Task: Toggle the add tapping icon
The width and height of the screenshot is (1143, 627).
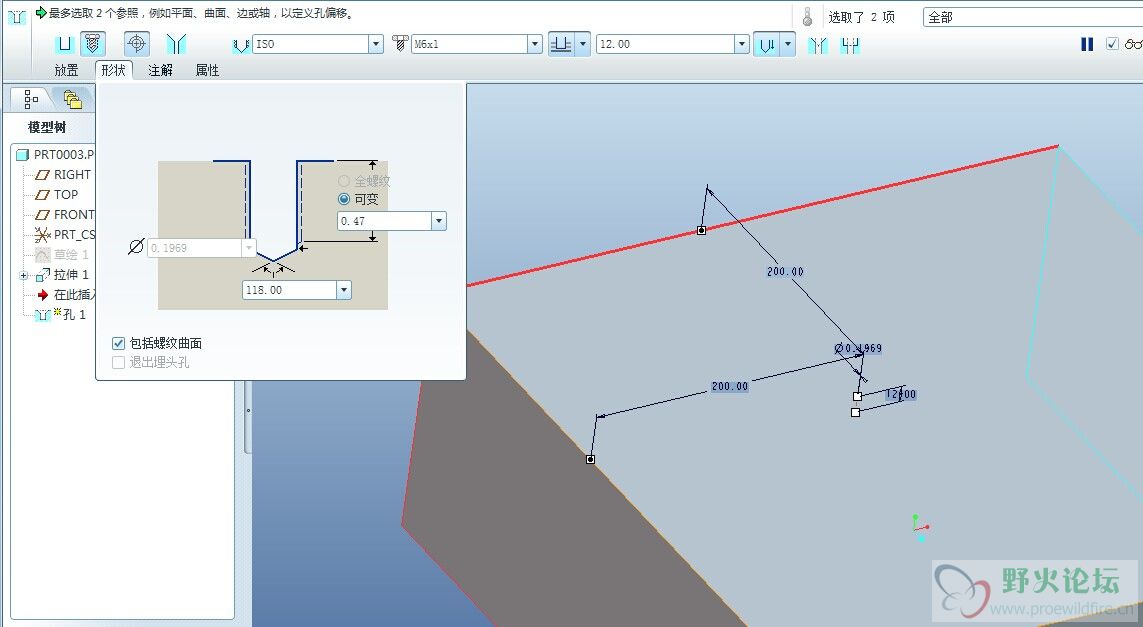Action: (x=136, y=44)
